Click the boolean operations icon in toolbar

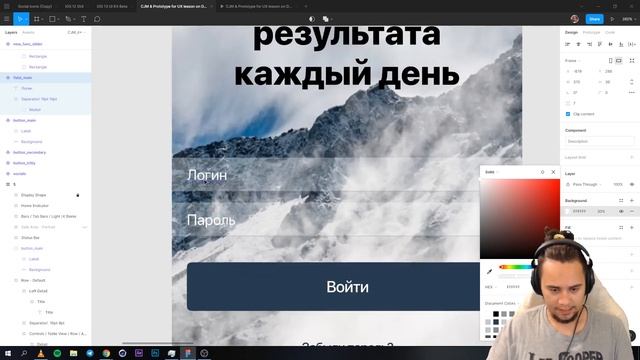coord(325,19)
